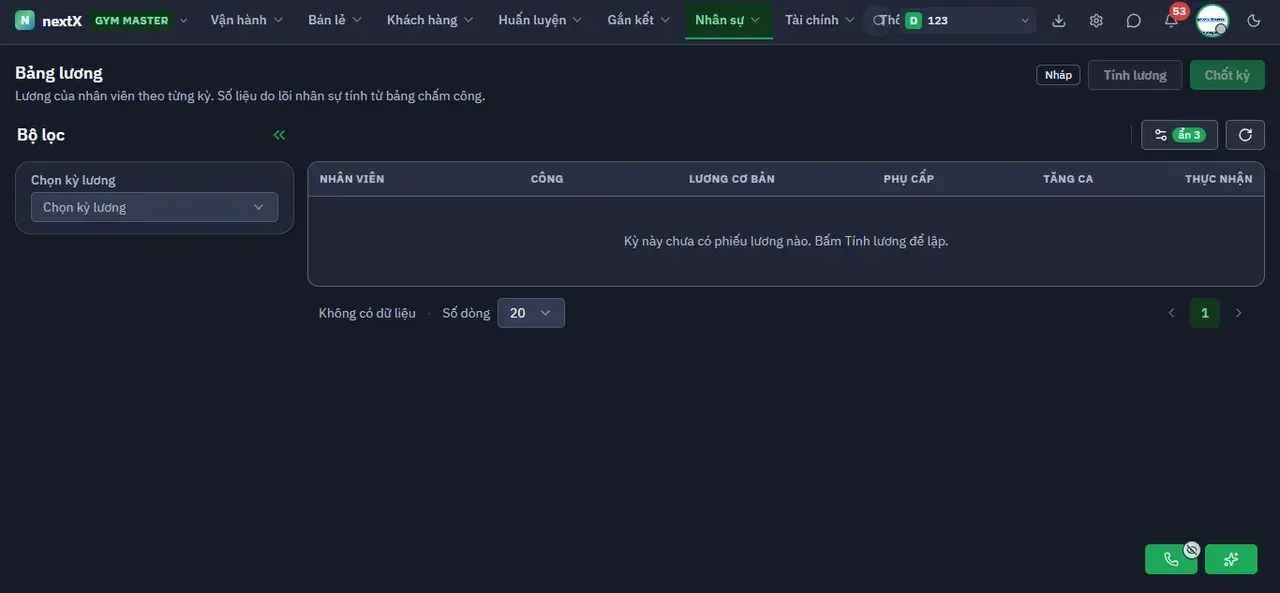Open the Gắn kết menu
The image size is (1280, 593).
[639, 20]
